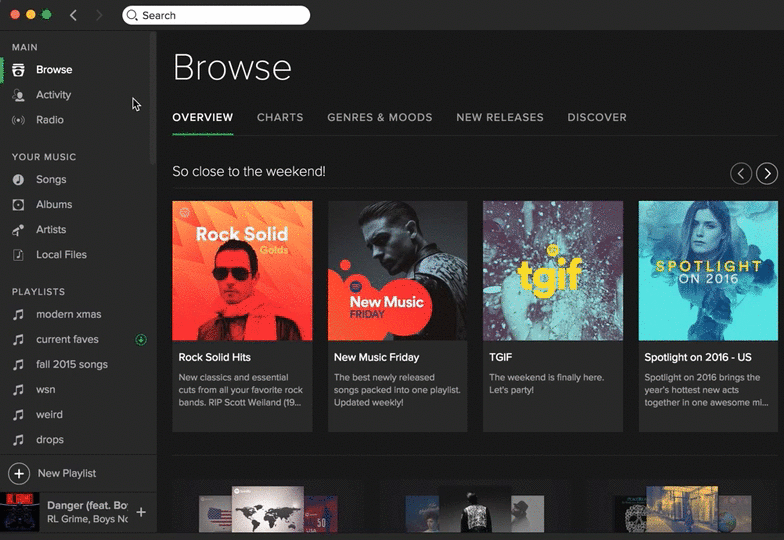Open Browse from sidebar icon
Screen dimensions: 784x540
[x=18, y=70]
